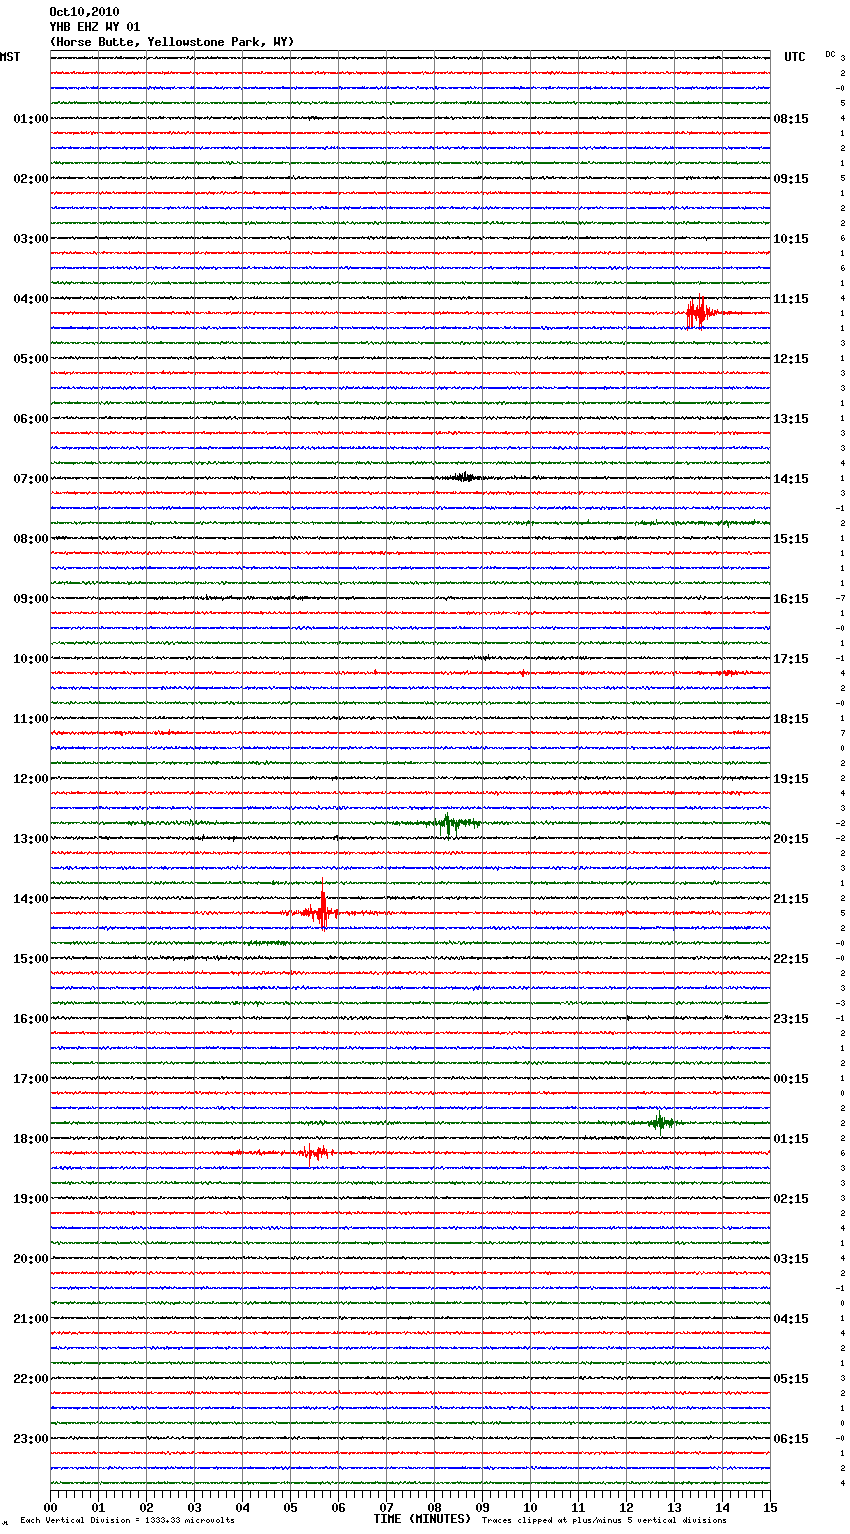
Task: Click the 01:15 UTC time label
Action: click(x=791, y=1139)
